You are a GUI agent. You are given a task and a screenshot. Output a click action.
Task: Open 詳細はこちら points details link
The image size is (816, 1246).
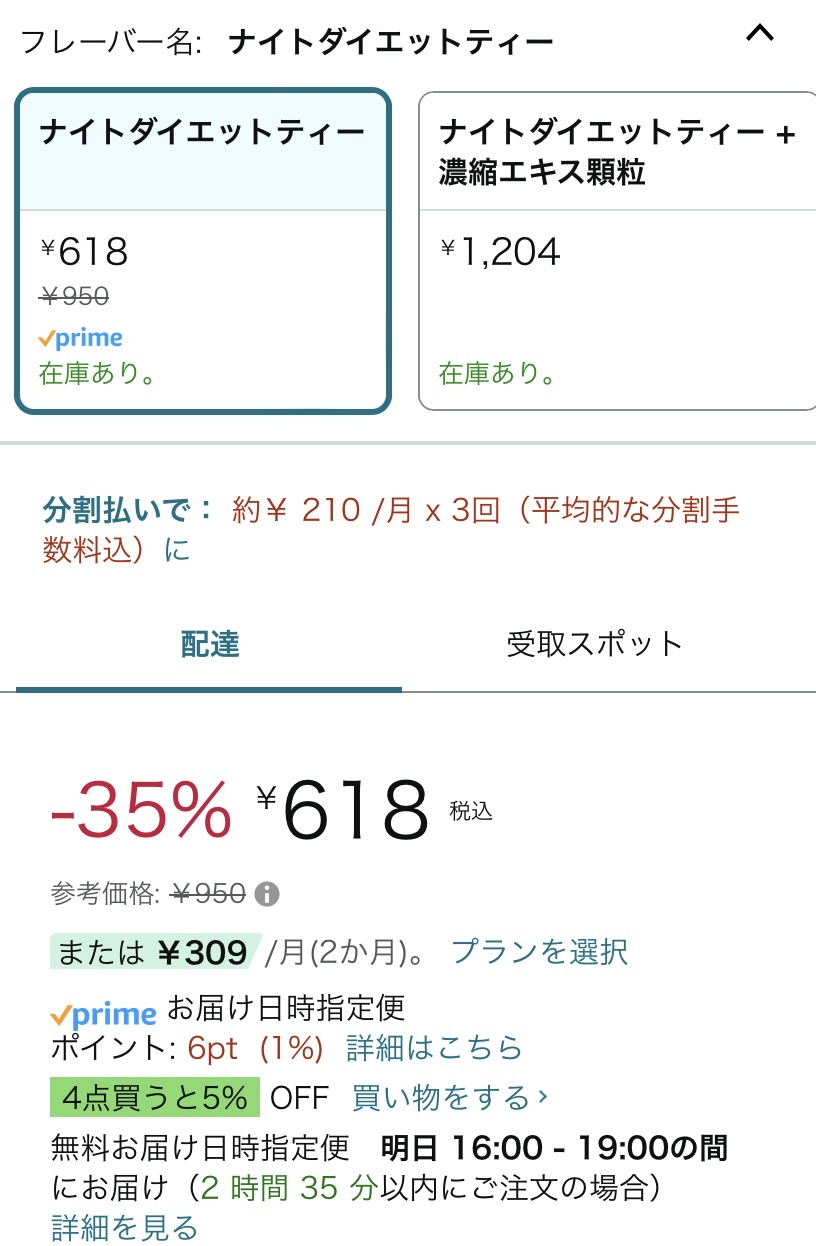[x=434, y=1048]
